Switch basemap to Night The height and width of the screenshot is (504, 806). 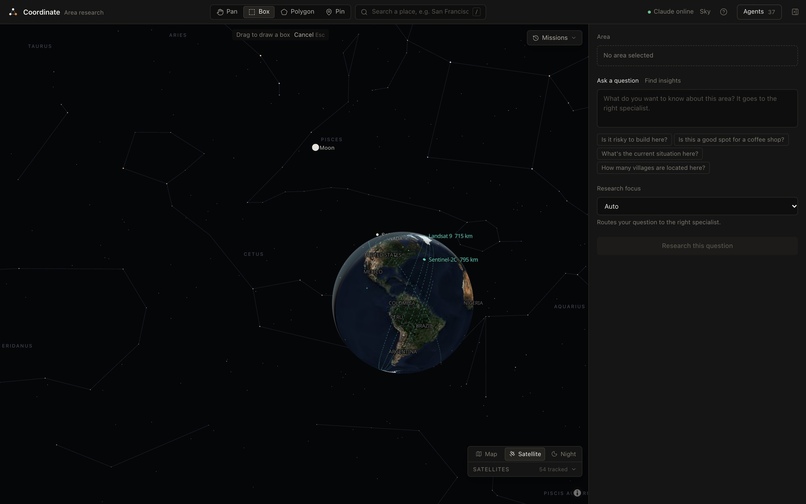[x=563, y=454]
